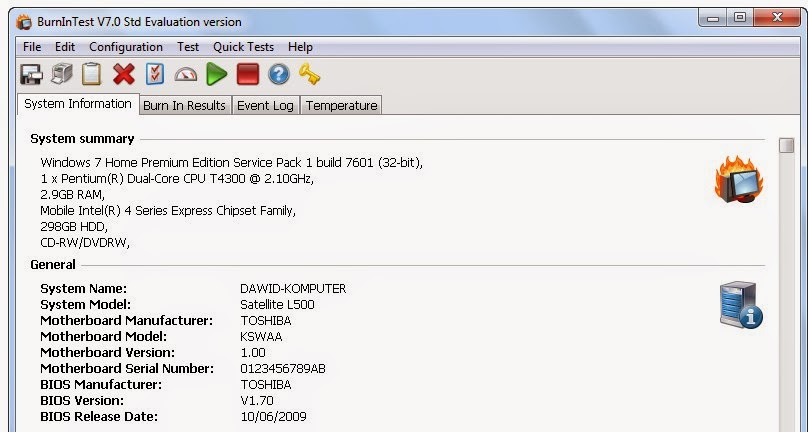The height and width of the screenshot is (432, 808).
Task: Switch to the Event Log tab
Action: pos(265,105)
